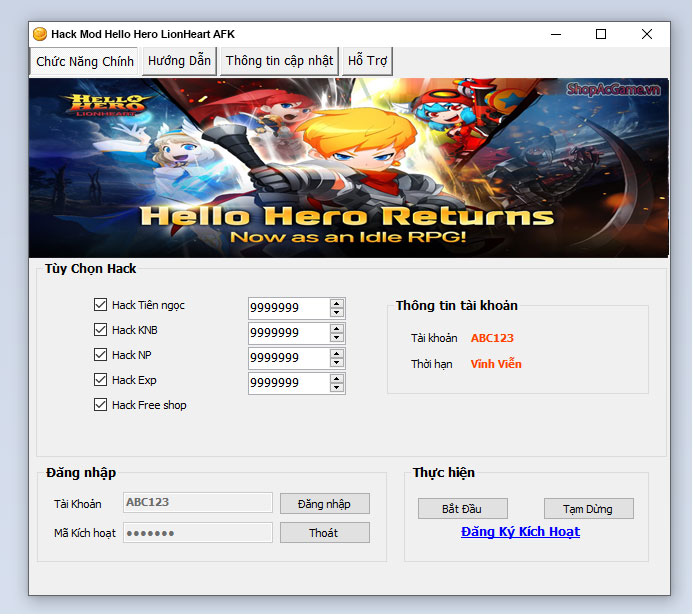
Task: Click the Tài Khoản login input field
Action: pos(198,502)
